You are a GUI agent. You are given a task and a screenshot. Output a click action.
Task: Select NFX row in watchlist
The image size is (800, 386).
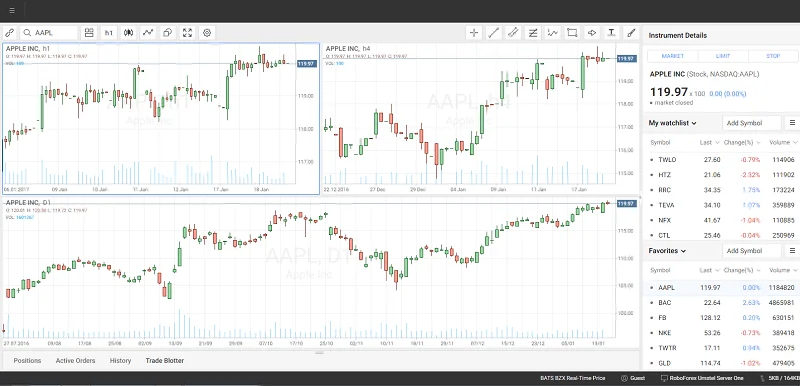coord(722,221)
